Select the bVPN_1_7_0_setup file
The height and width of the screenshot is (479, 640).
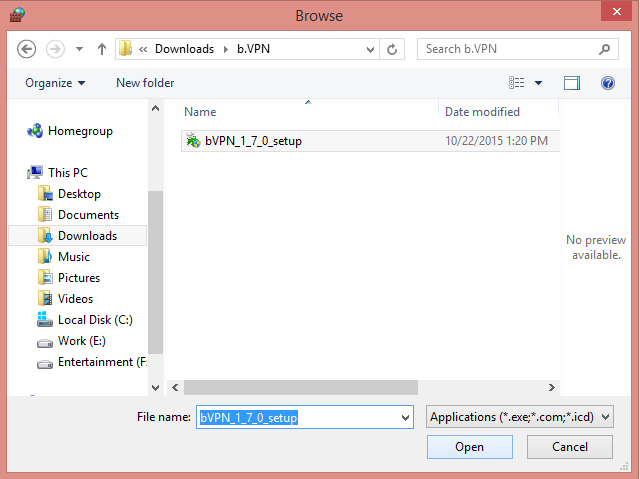click(x=253, y=141)
